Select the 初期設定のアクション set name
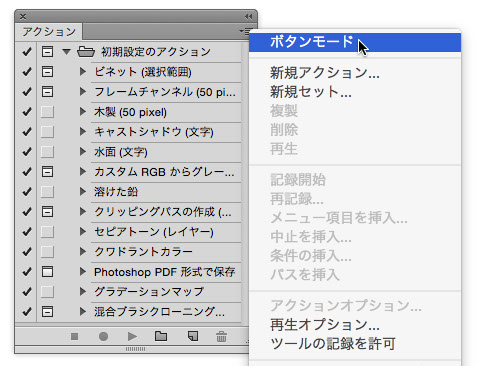The width and height of the screenshot is (482, 366). click(156, 52)
